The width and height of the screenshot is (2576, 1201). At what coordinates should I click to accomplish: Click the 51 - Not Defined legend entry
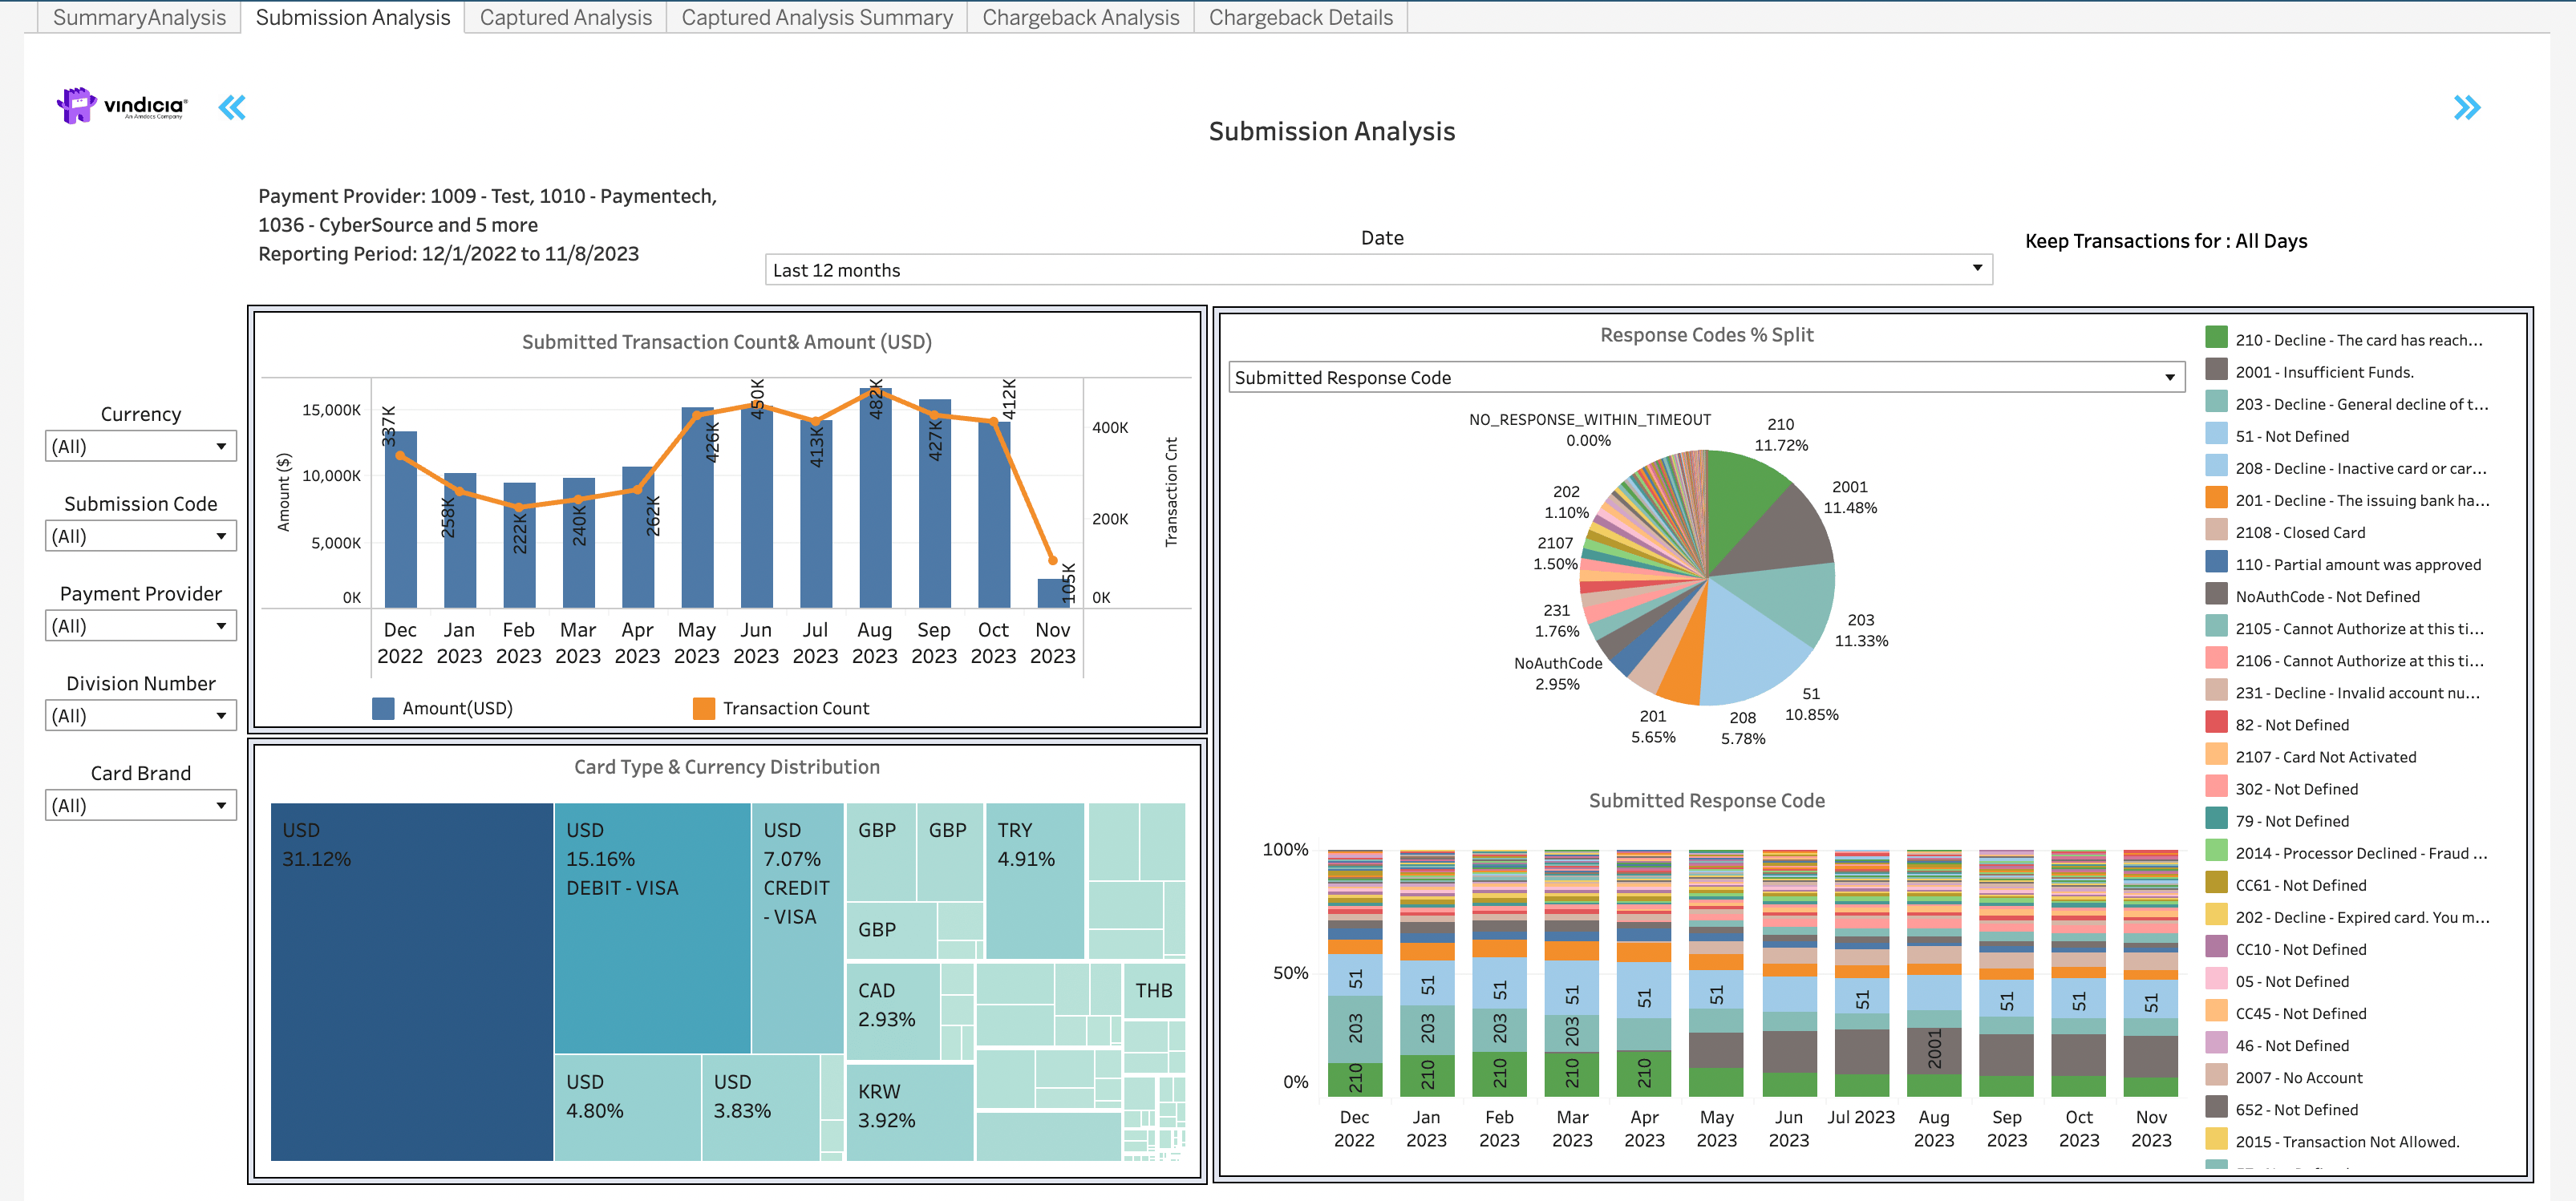click(x=2277, y=436)
